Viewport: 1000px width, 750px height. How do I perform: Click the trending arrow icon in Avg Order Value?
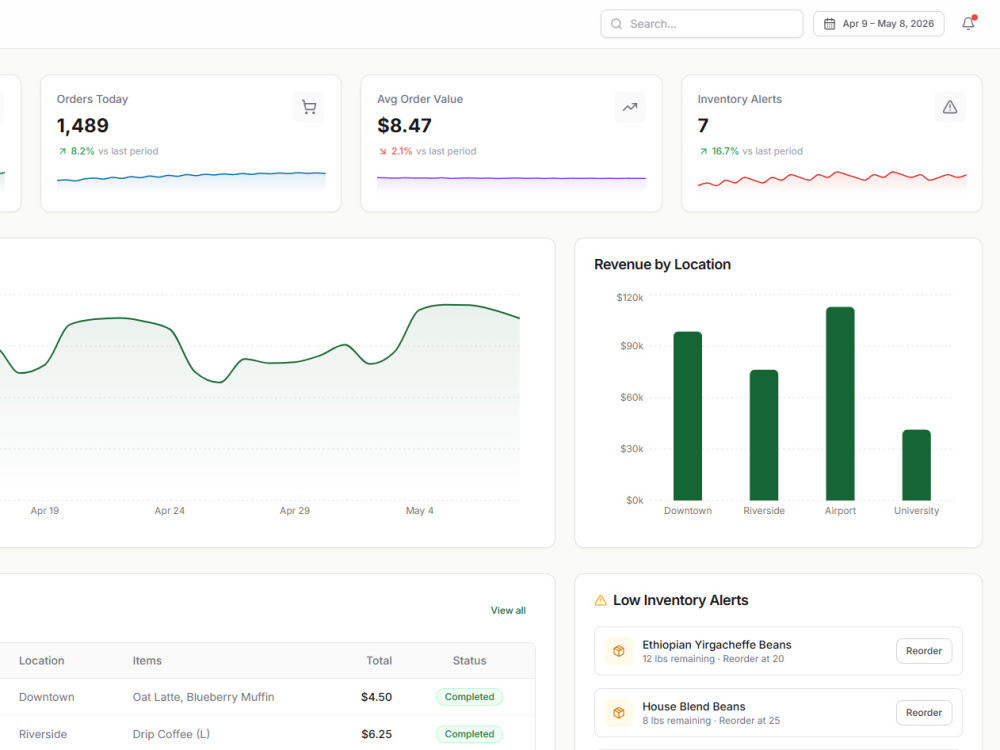point(630,107)
